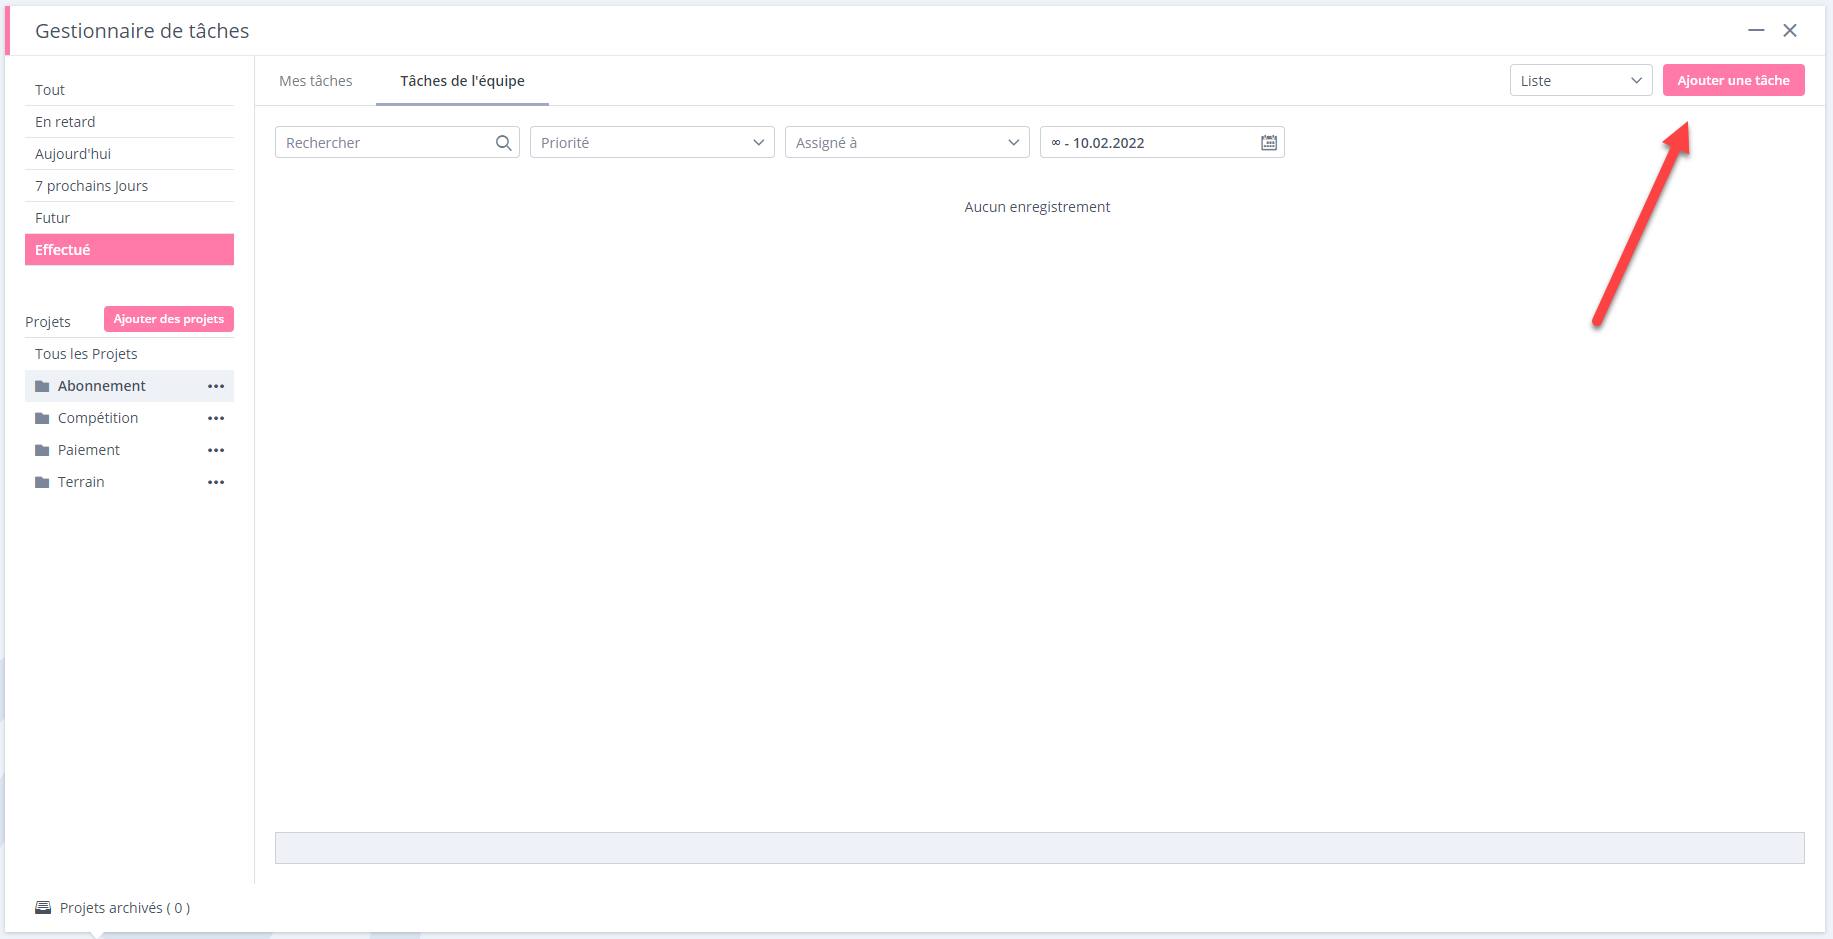Image resolution: width=1833 pixels, height=939 pixels.
Task: Click the archived projects tray icon
Action: pos(43,907)
